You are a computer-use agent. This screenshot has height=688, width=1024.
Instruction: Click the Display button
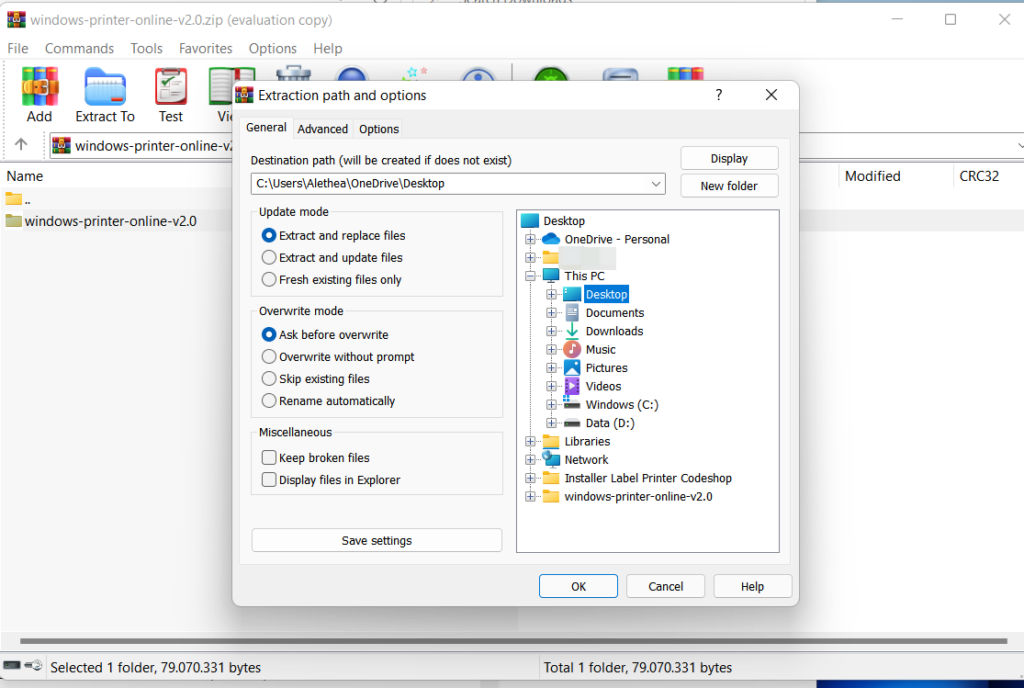pyautogui.click(x=729, y=159)
